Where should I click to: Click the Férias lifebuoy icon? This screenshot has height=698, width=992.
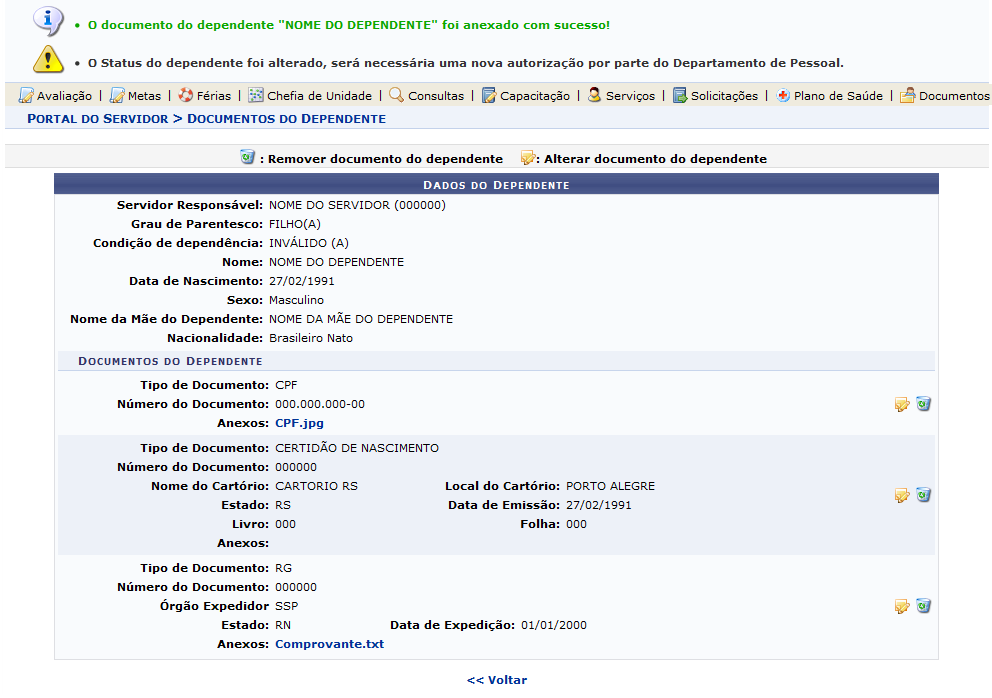click(x=186, y=96)
